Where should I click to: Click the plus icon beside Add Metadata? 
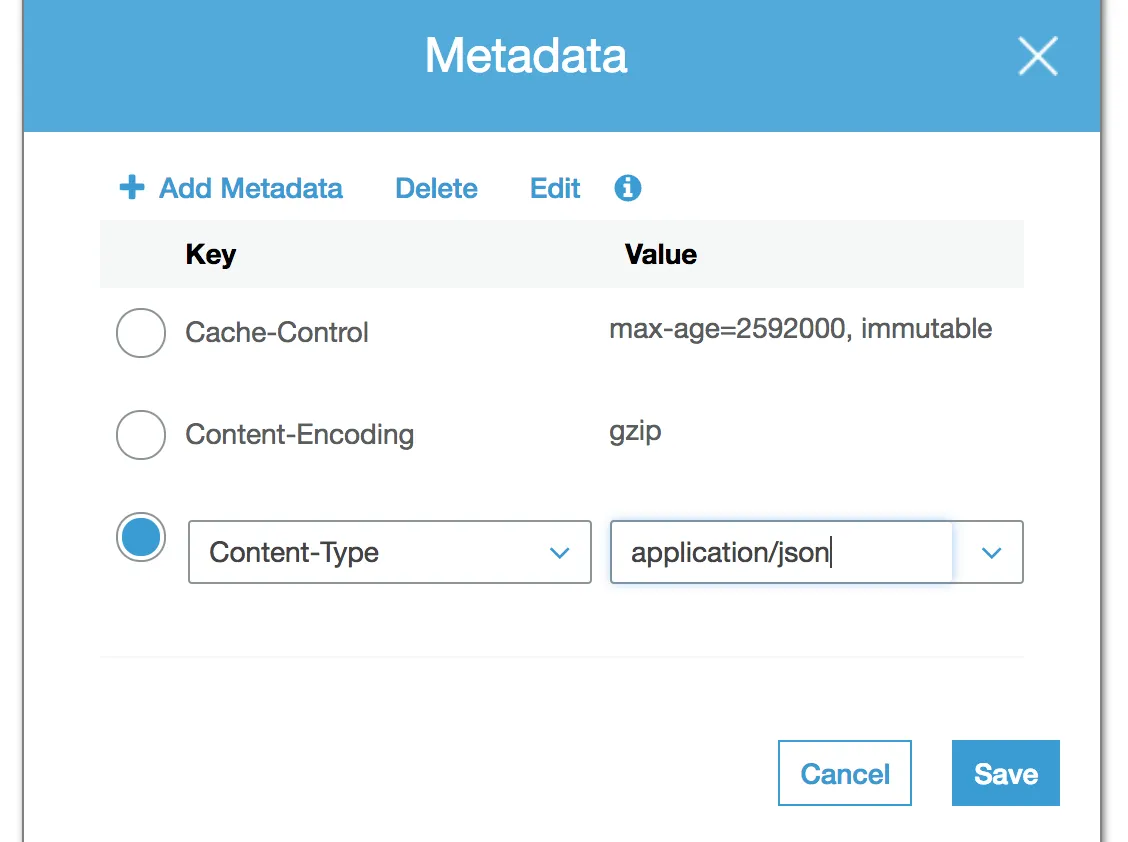[132, 188]
